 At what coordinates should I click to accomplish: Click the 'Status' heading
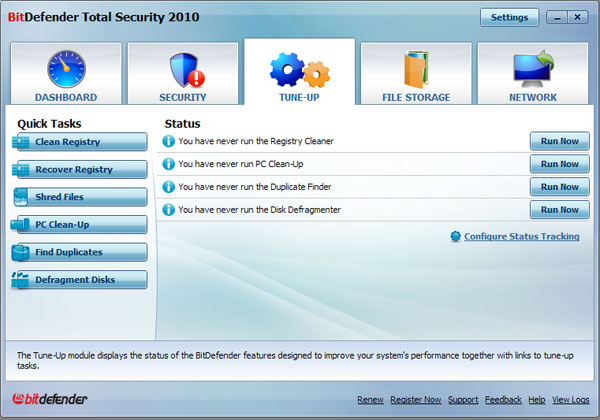point(183,124)
